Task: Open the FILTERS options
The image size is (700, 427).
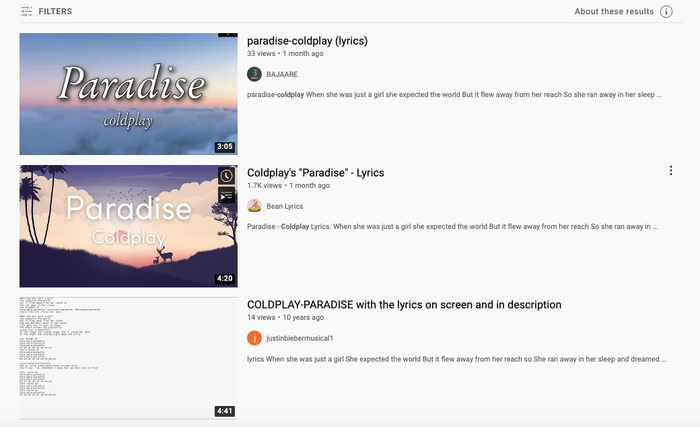Action: [54, 11]
